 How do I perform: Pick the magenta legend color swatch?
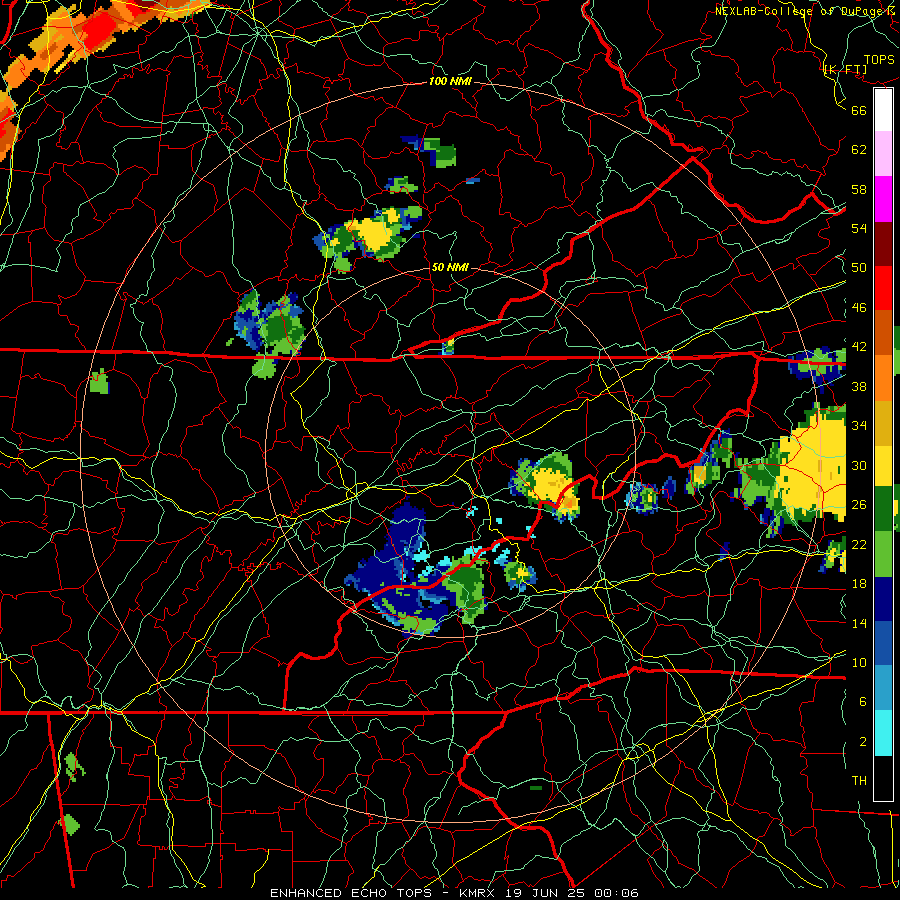pyautogui.click(x=883, y=199)
